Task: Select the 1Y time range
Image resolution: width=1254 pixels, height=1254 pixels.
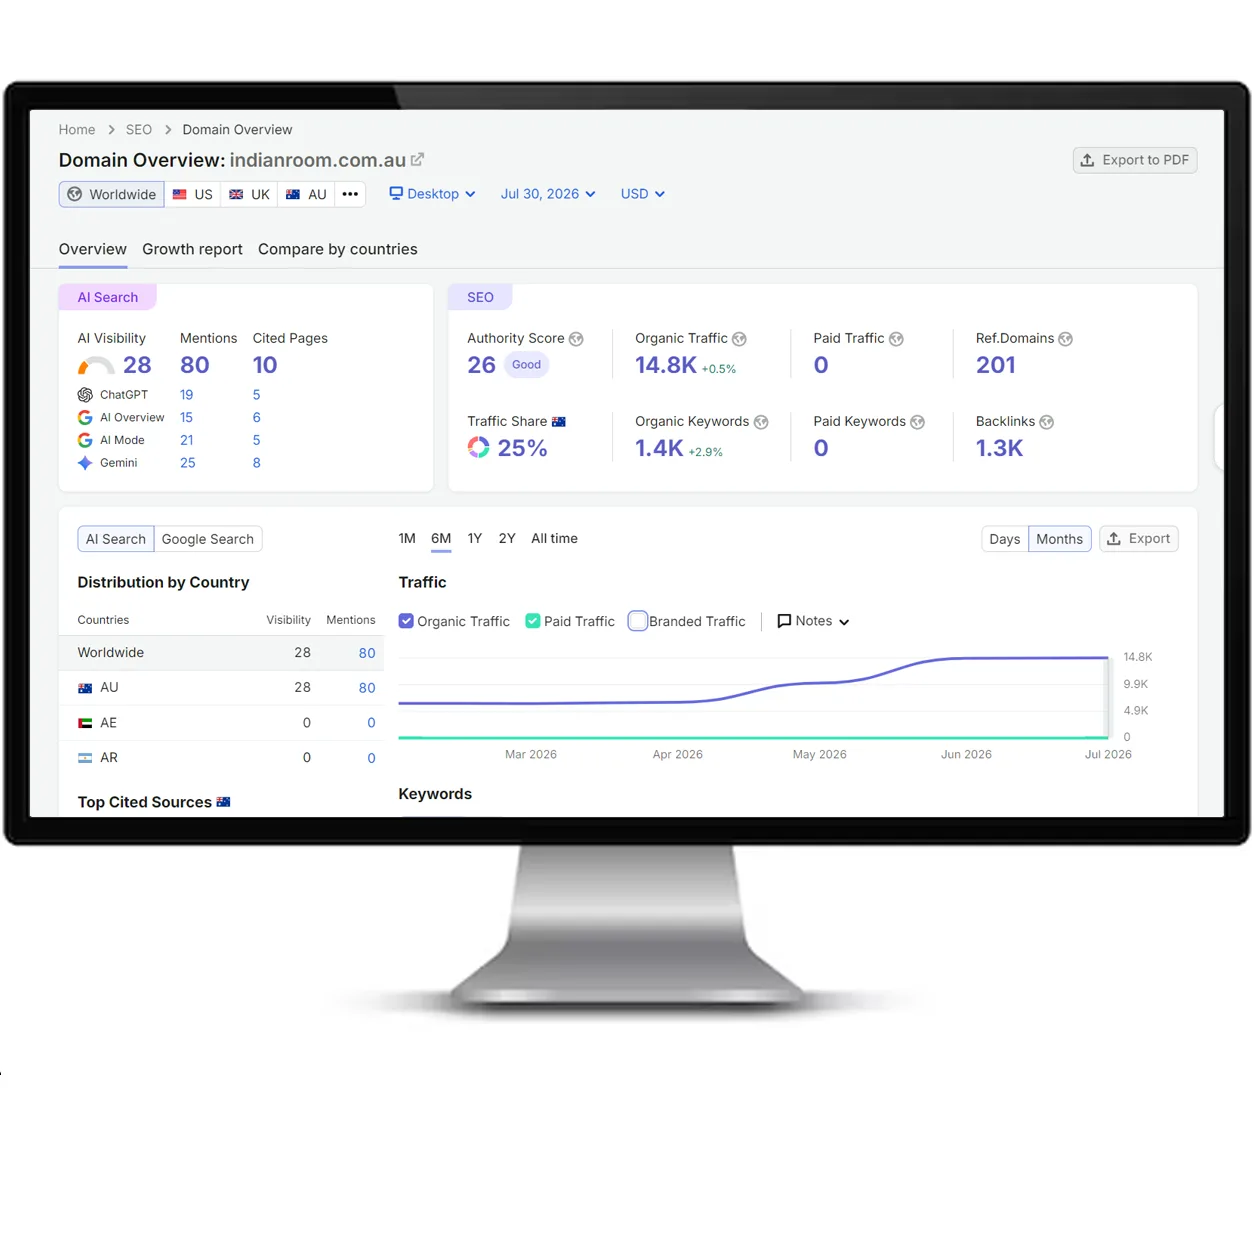Action: (475, 538)
